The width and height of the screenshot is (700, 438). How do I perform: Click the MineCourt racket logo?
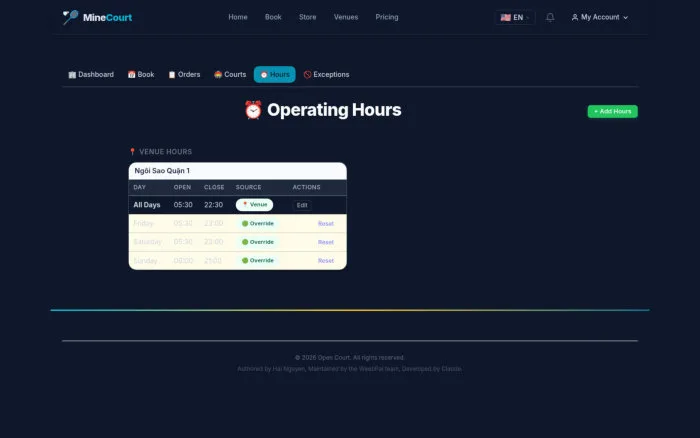tap(70, 17)
